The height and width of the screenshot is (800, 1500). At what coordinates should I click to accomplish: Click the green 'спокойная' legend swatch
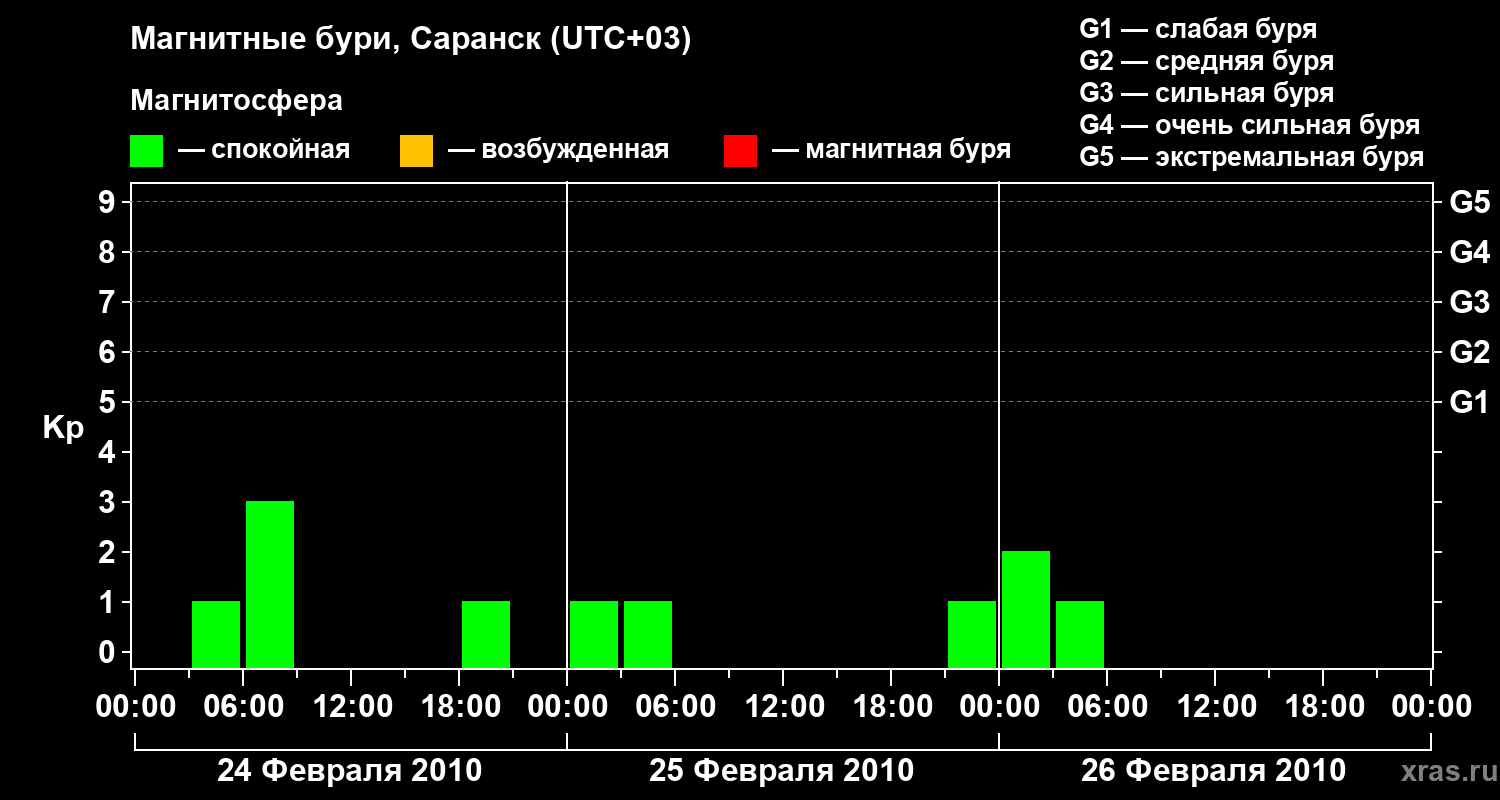point(147,151)
